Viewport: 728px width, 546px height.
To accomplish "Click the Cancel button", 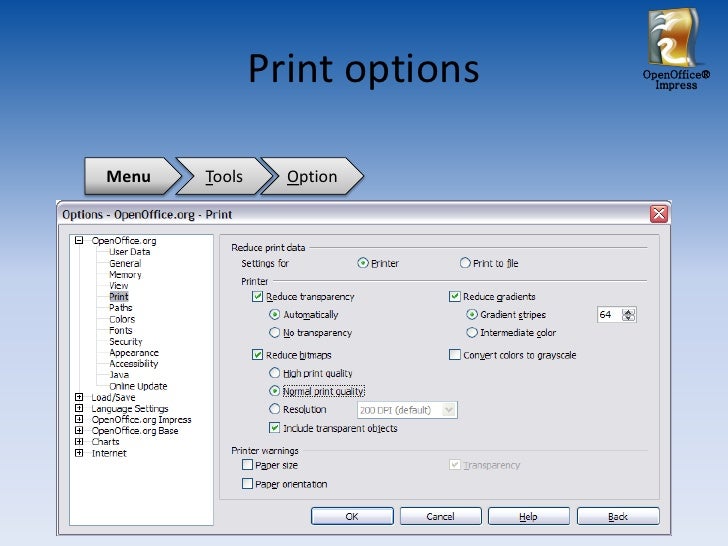I will 441,516.
